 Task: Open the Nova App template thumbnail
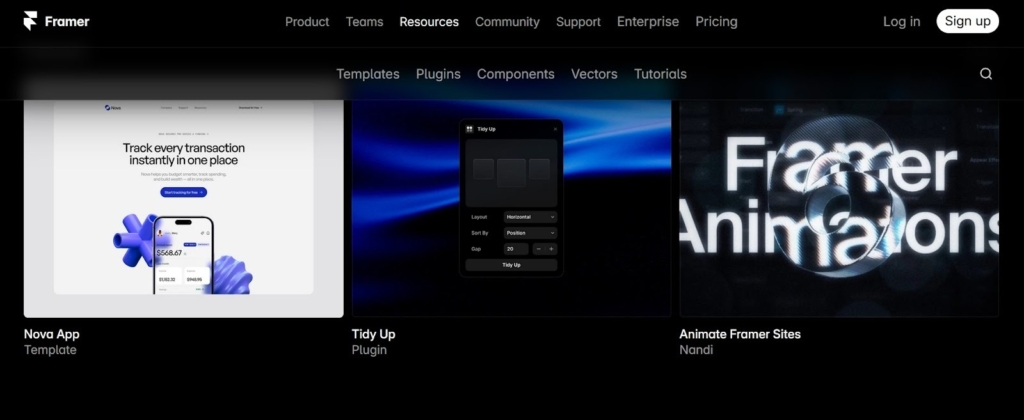pos(183,208)
